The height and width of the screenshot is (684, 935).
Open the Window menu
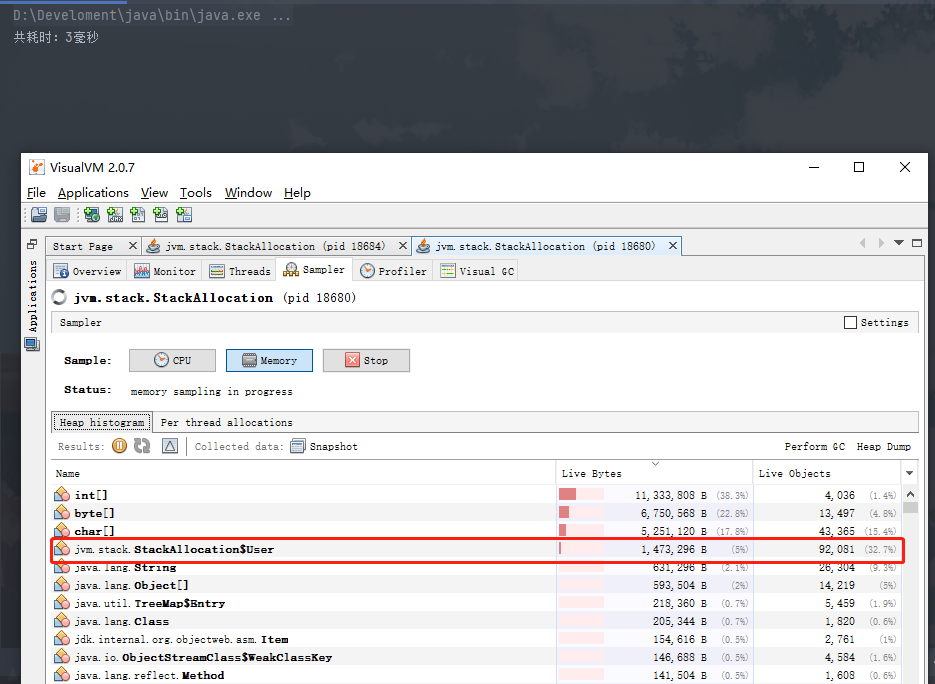(x=248, y=193)
